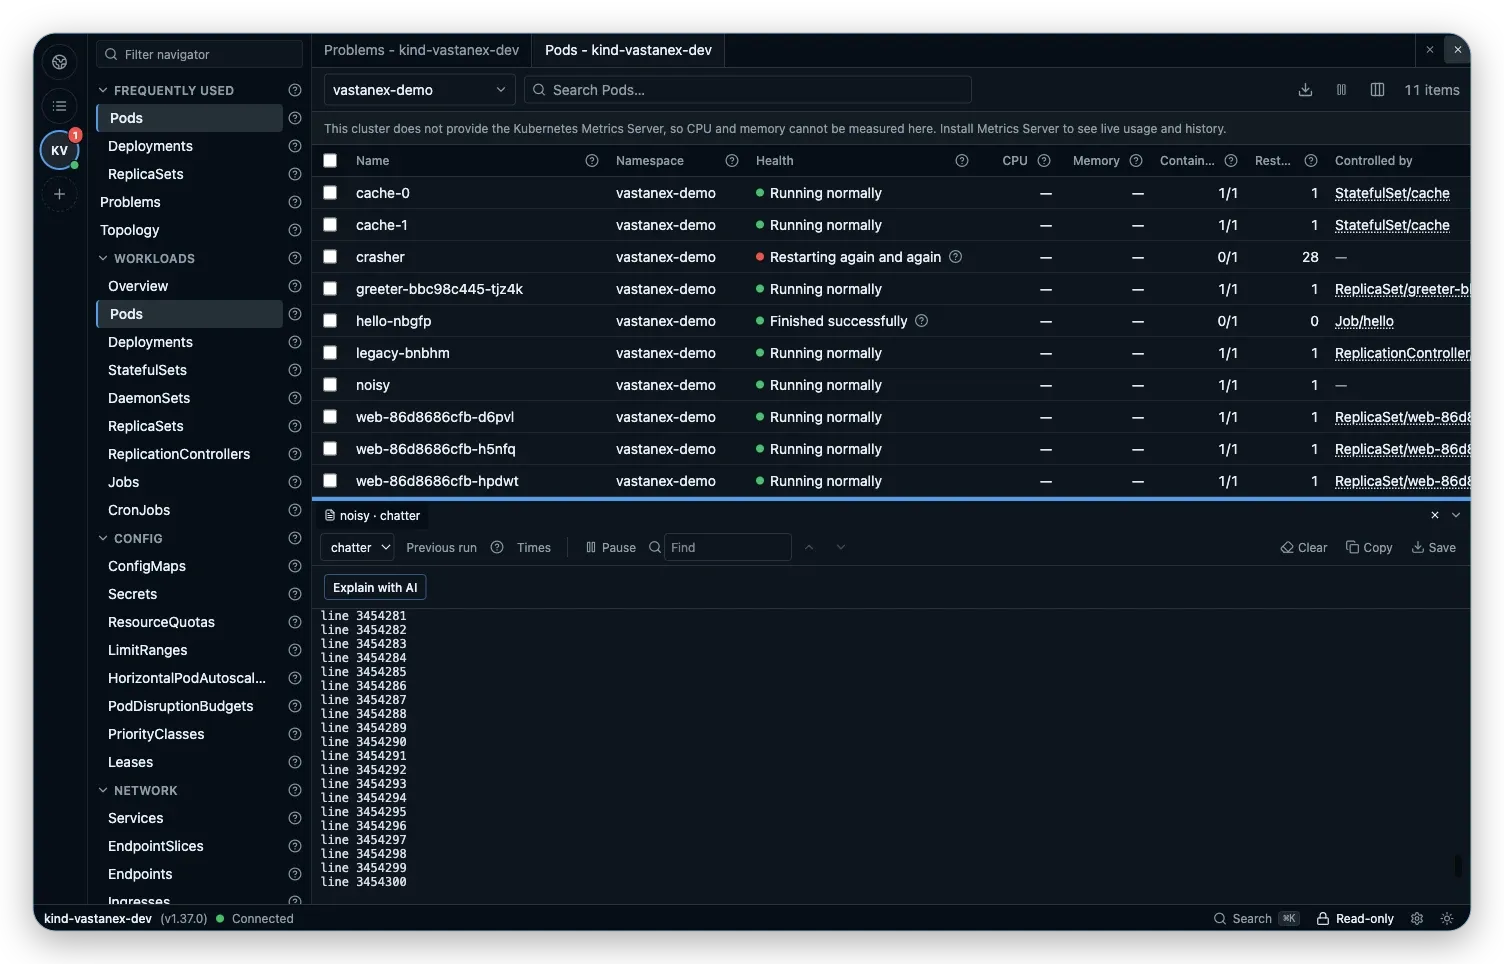This screenshot has height=964, width=1504.
Task: Select the noisy · chatter log tab
Action: click(372, 516)
